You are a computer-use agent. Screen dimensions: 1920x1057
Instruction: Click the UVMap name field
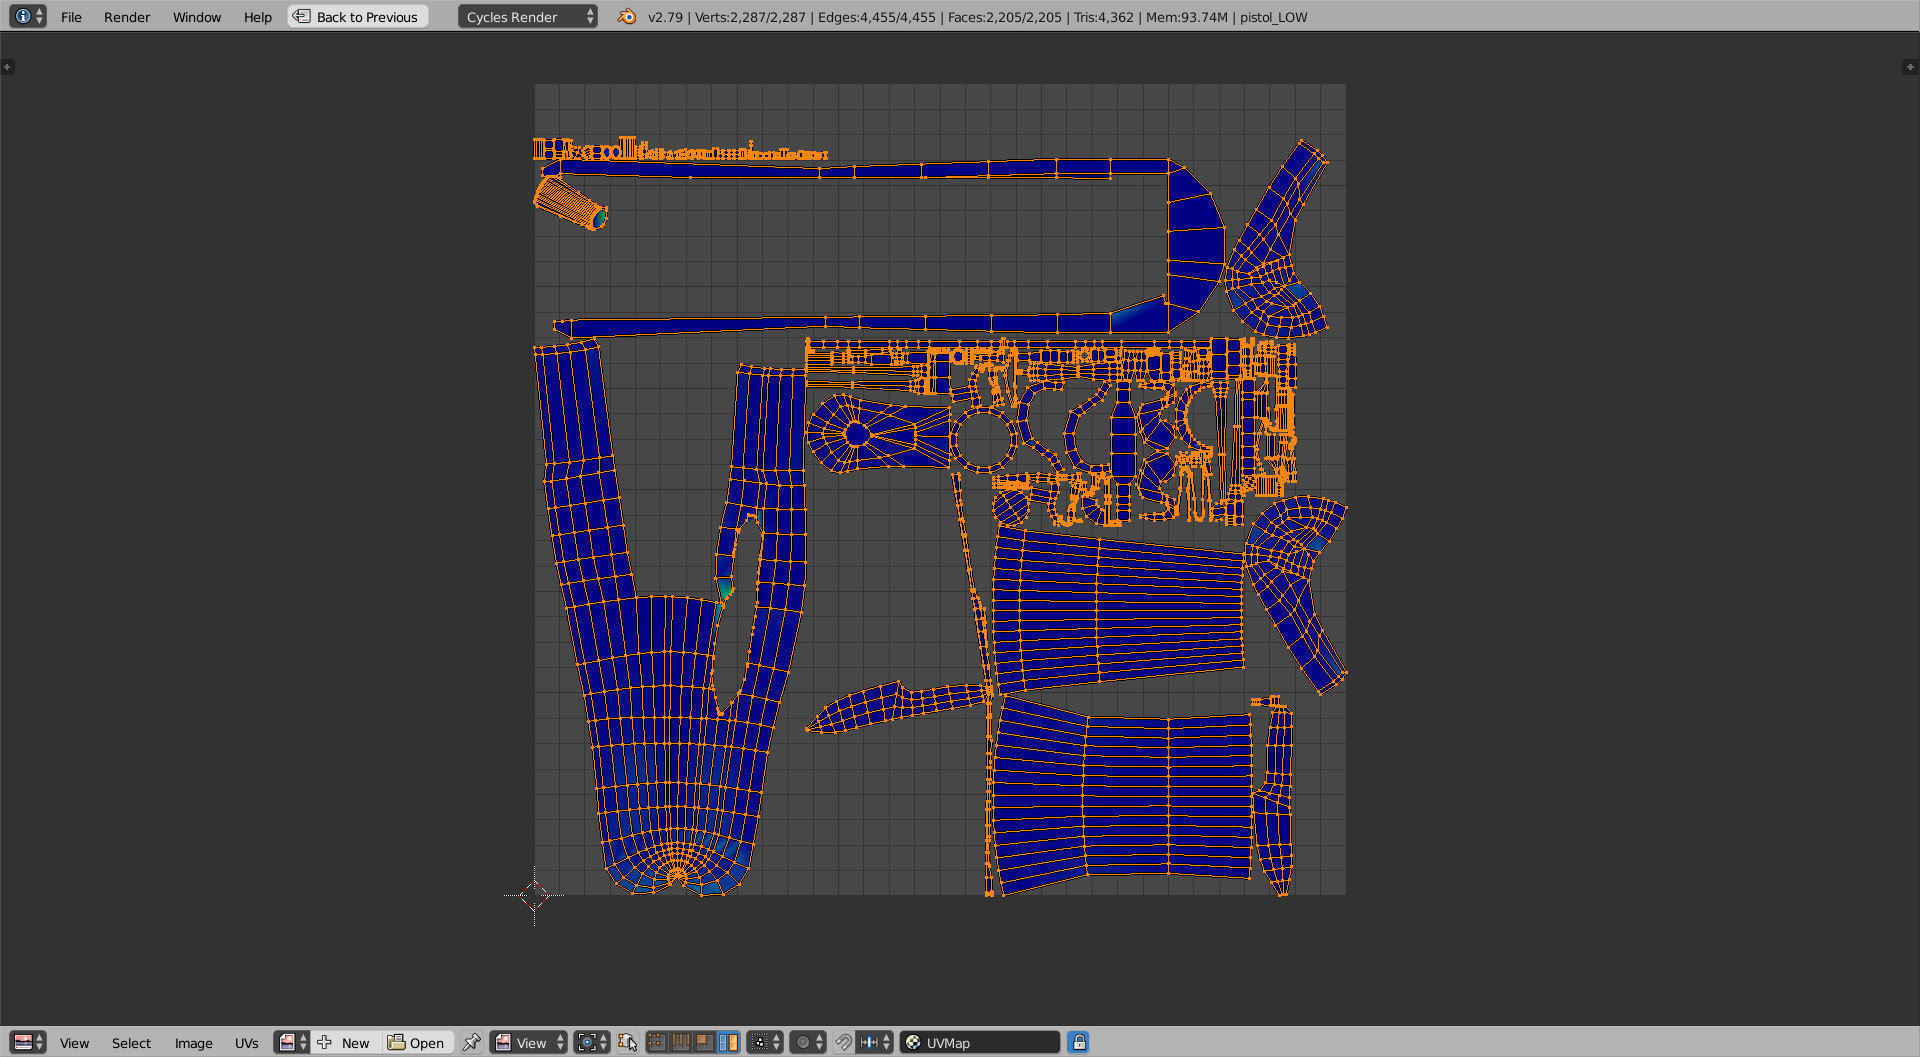[x=980, y=1042]
